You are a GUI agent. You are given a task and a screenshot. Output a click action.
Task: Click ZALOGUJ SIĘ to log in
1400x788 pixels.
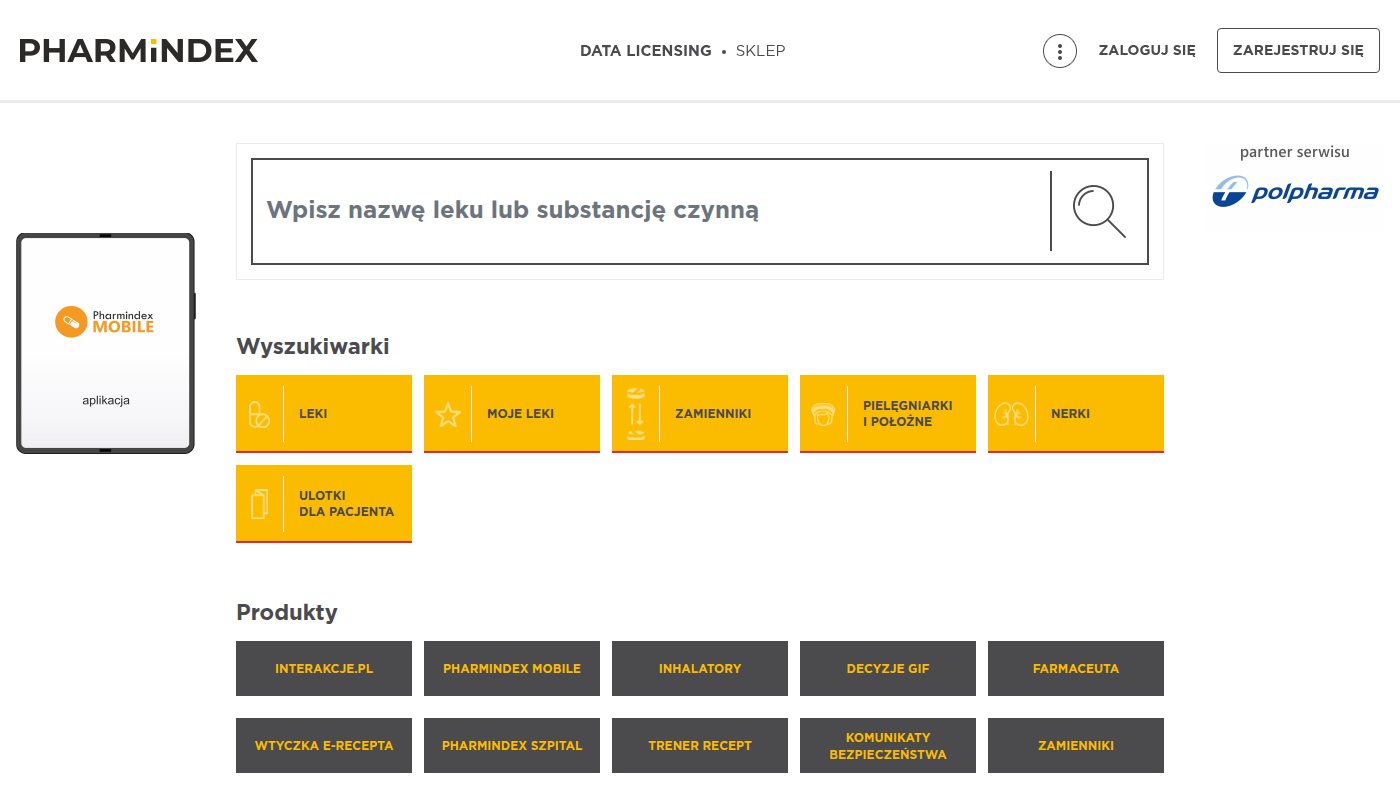tap(1147, 50)
